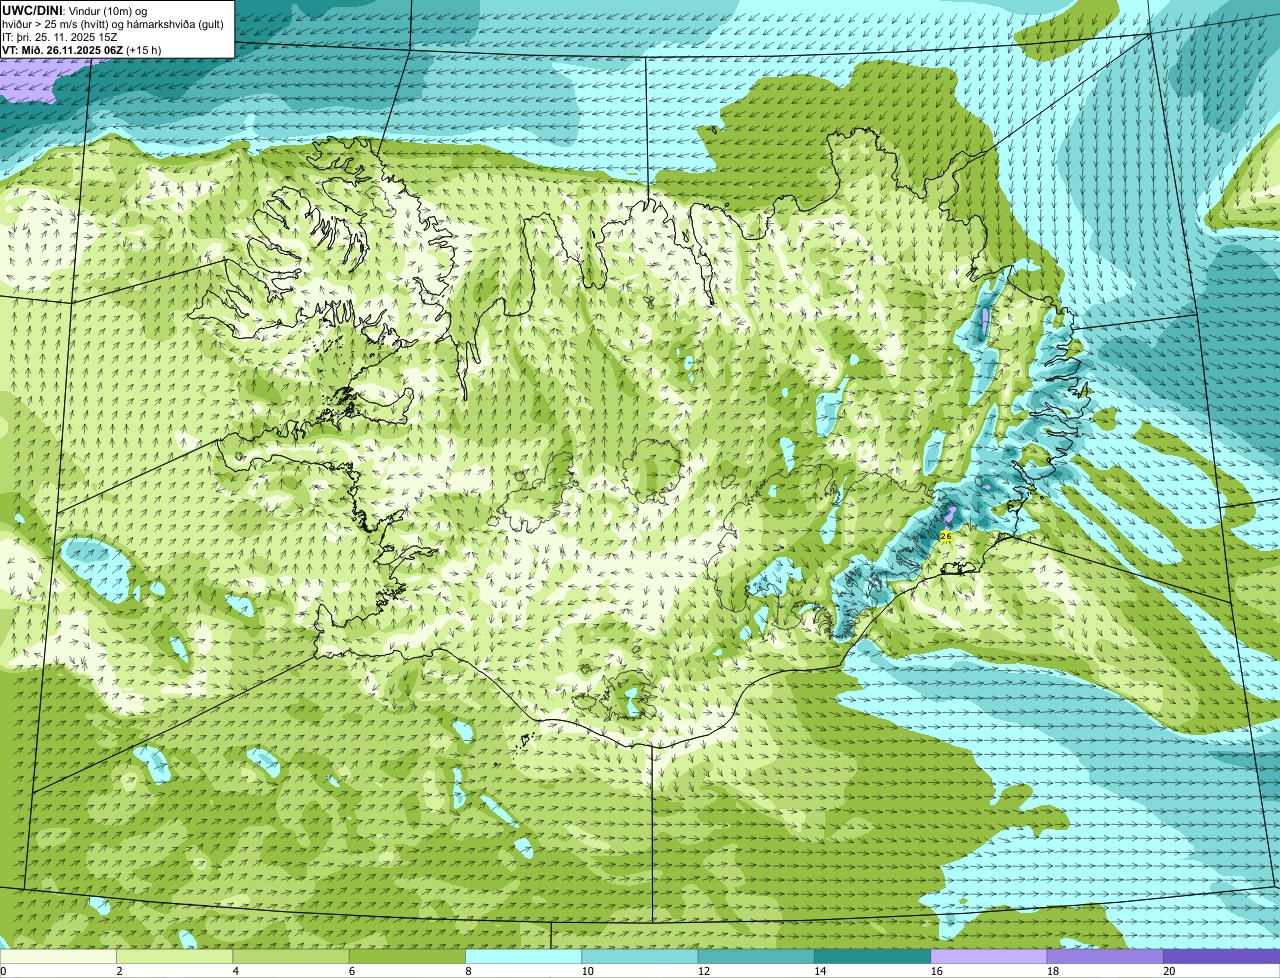Screen dimensions: 1280x978
Task: Select the palest 0–2 m/s legend swatch
Action: tap(58, 956)
